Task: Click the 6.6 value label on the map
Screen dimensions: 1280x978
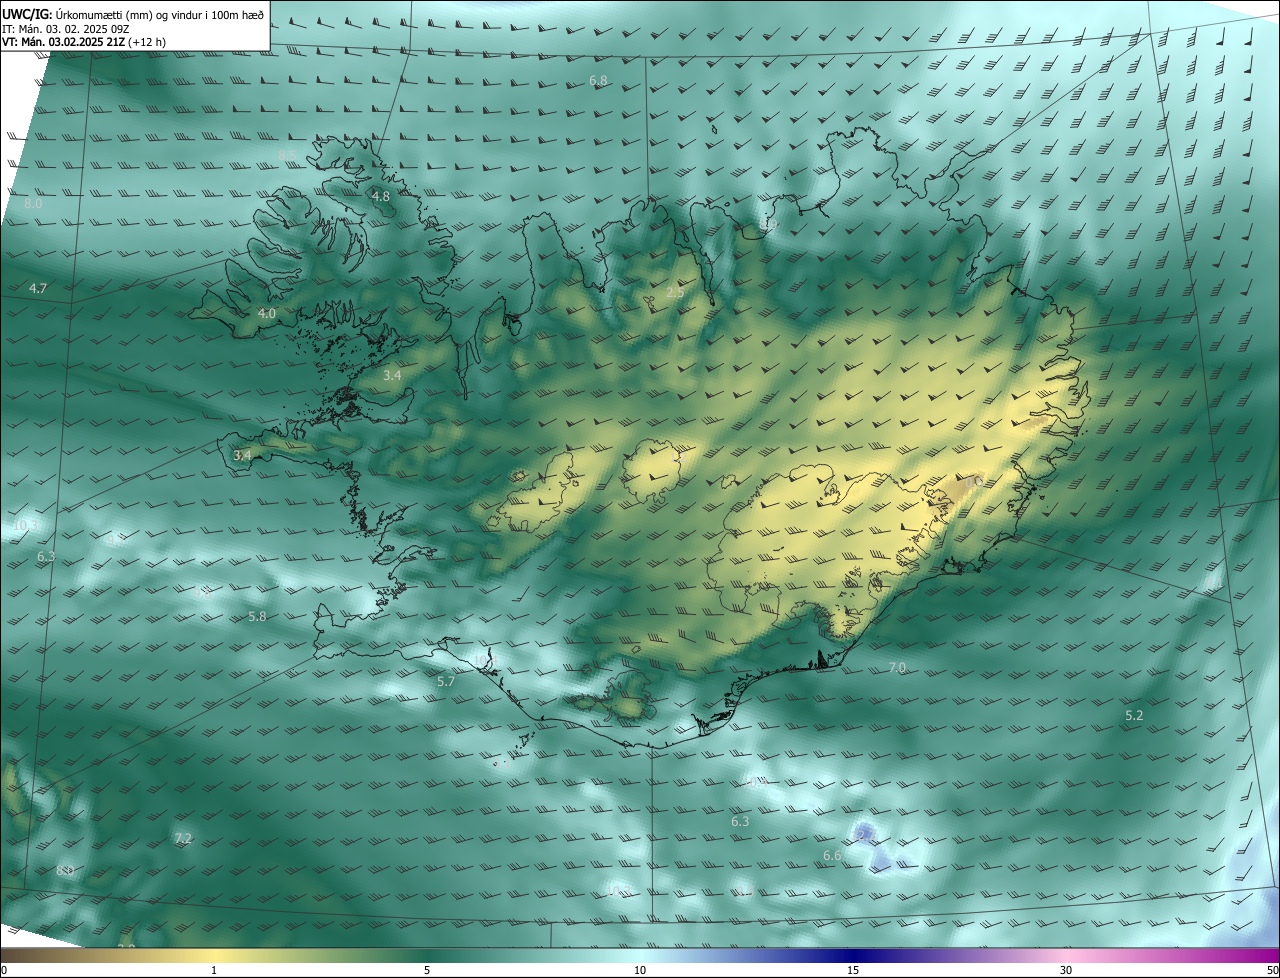Action: click(x=832, y=856)
